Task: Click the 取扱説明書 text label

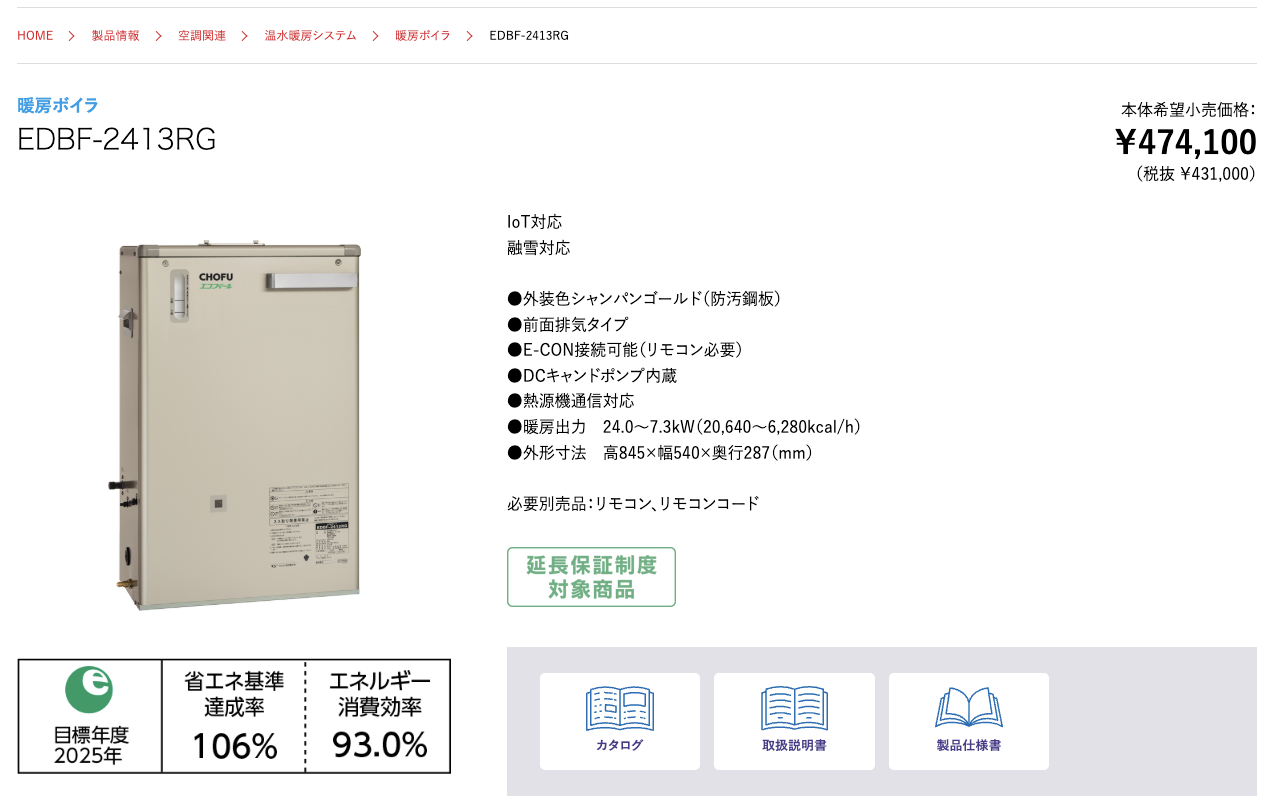Action: pyautogui.click(x=794, y=745)
